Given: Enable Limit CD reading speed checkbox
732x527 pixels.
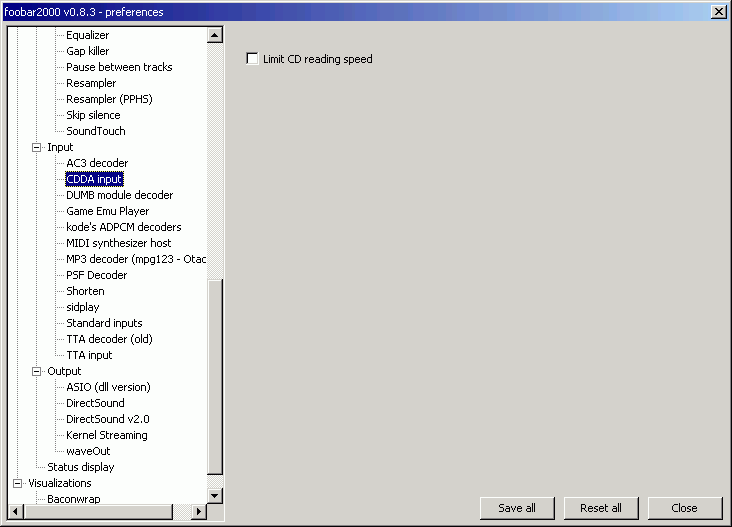Looking at the screenshot, I should tap(252, 59).
